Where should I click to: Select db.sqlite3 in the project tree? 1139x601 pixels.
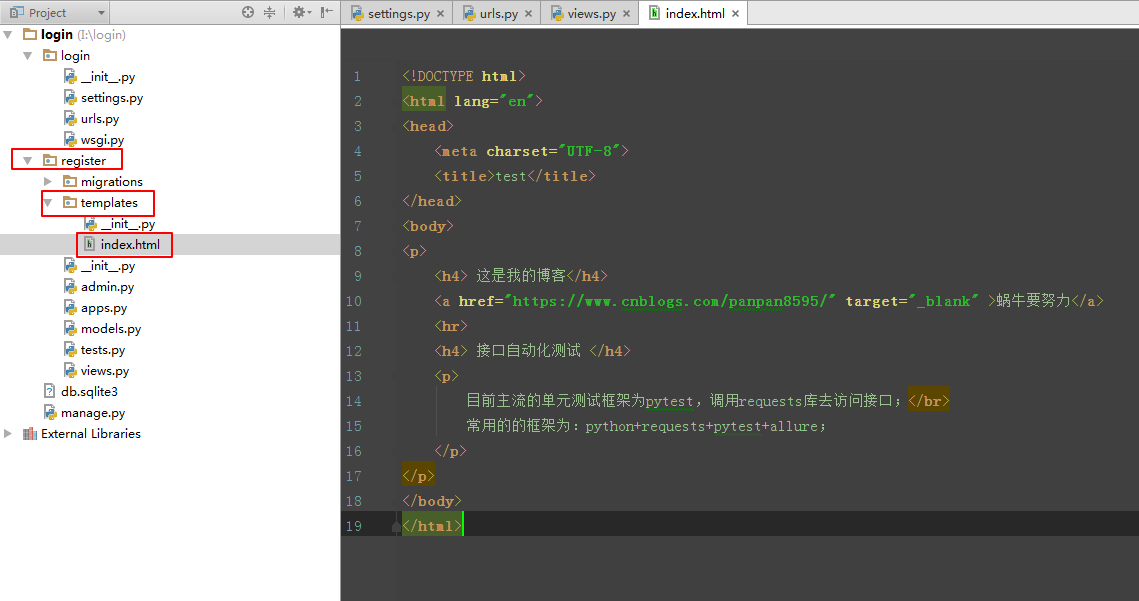(81, 392)
